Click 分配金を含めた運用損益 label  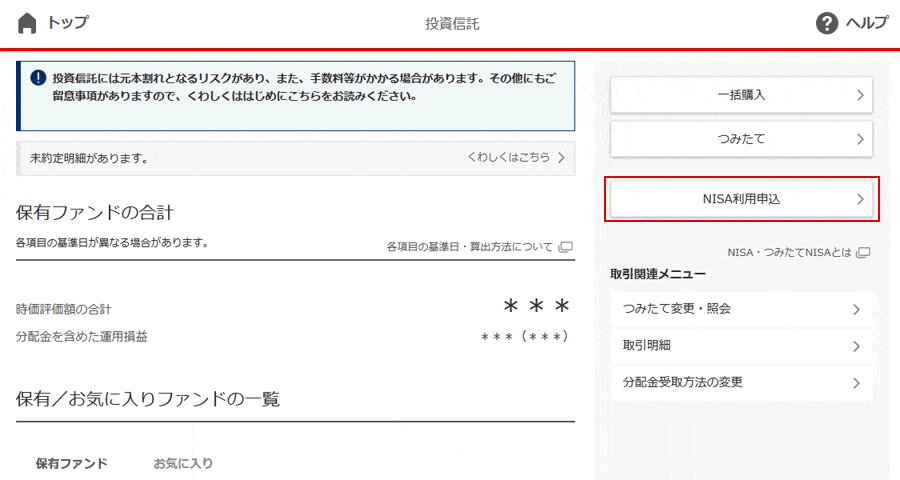(82, 336)
